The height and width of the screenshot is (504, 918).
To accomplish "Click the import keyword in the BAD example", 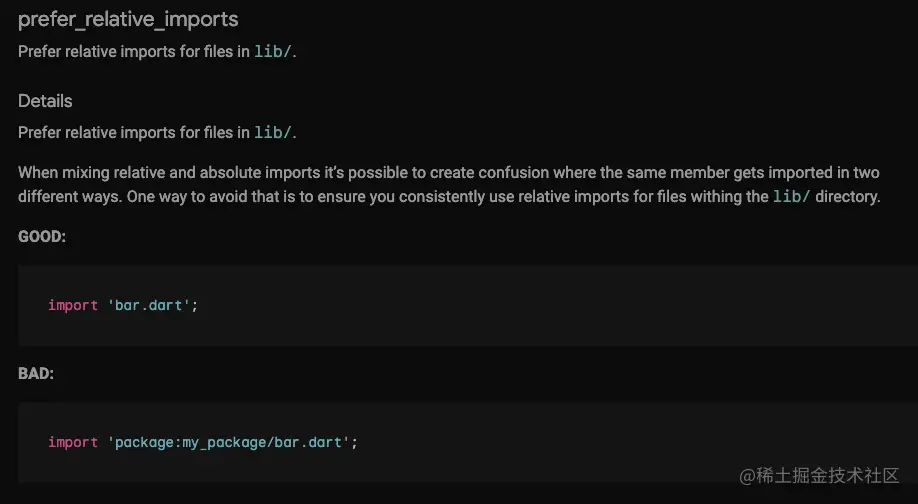I will (x=73, y=441).
